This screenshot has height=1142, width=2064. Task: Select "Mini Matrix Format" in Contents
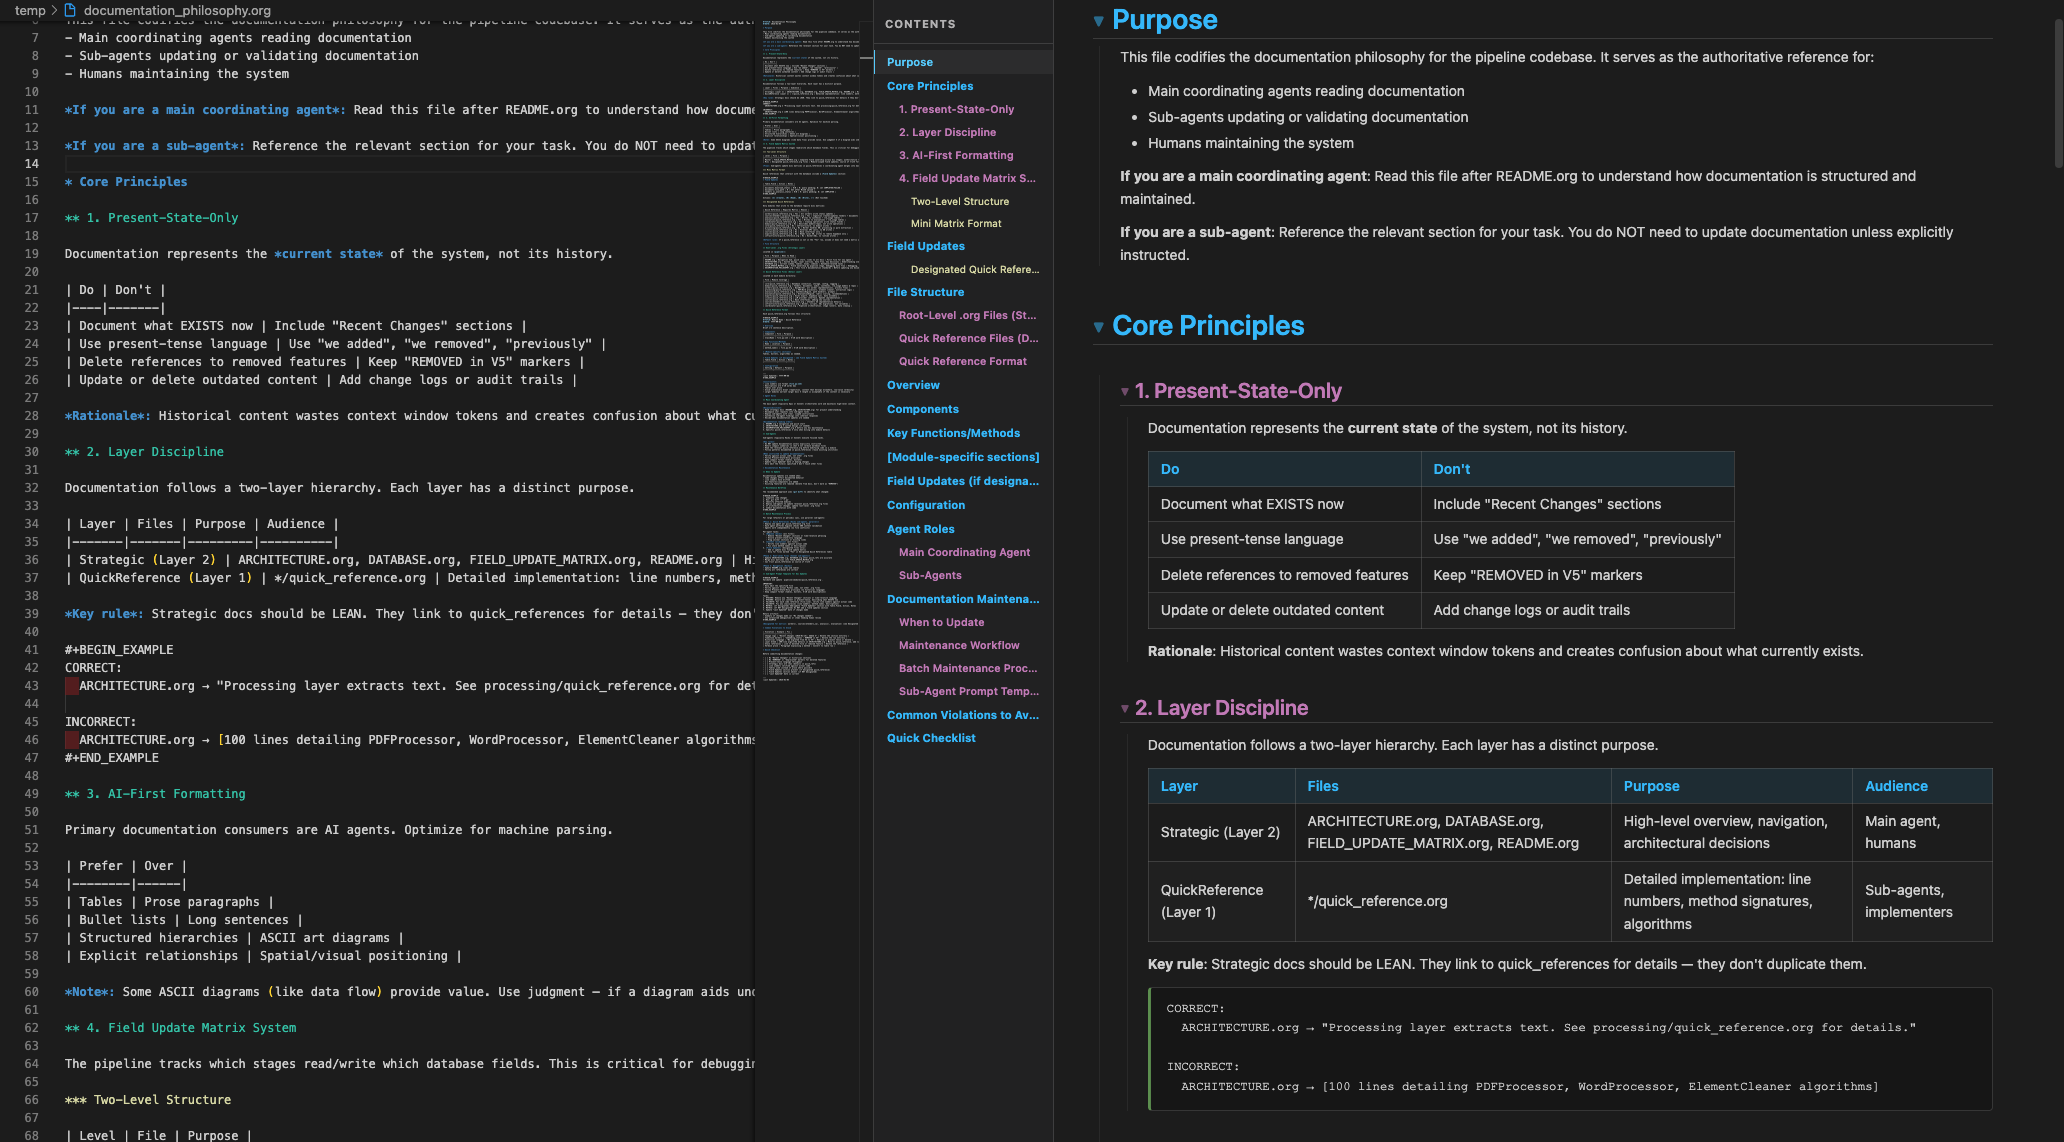956,223
